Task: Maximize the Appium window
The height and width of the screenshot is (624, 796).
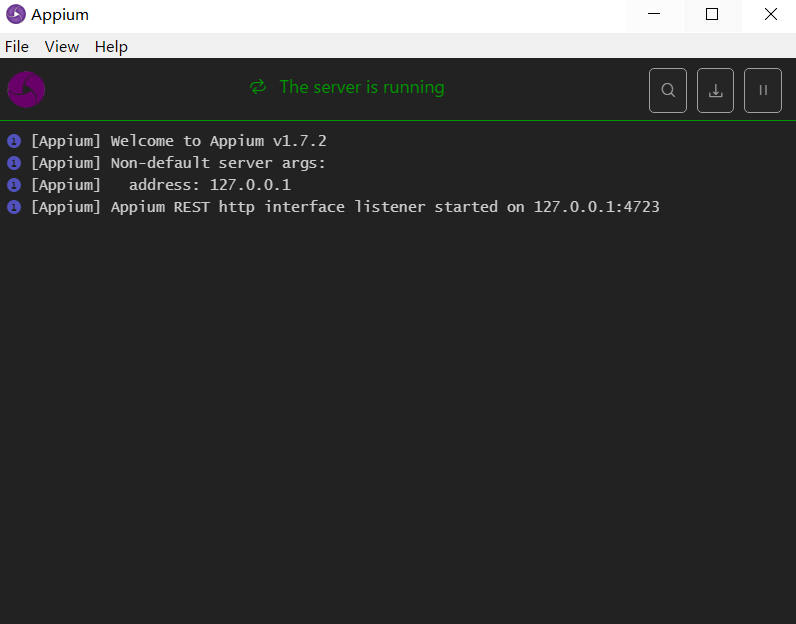Action: point(712,15)
